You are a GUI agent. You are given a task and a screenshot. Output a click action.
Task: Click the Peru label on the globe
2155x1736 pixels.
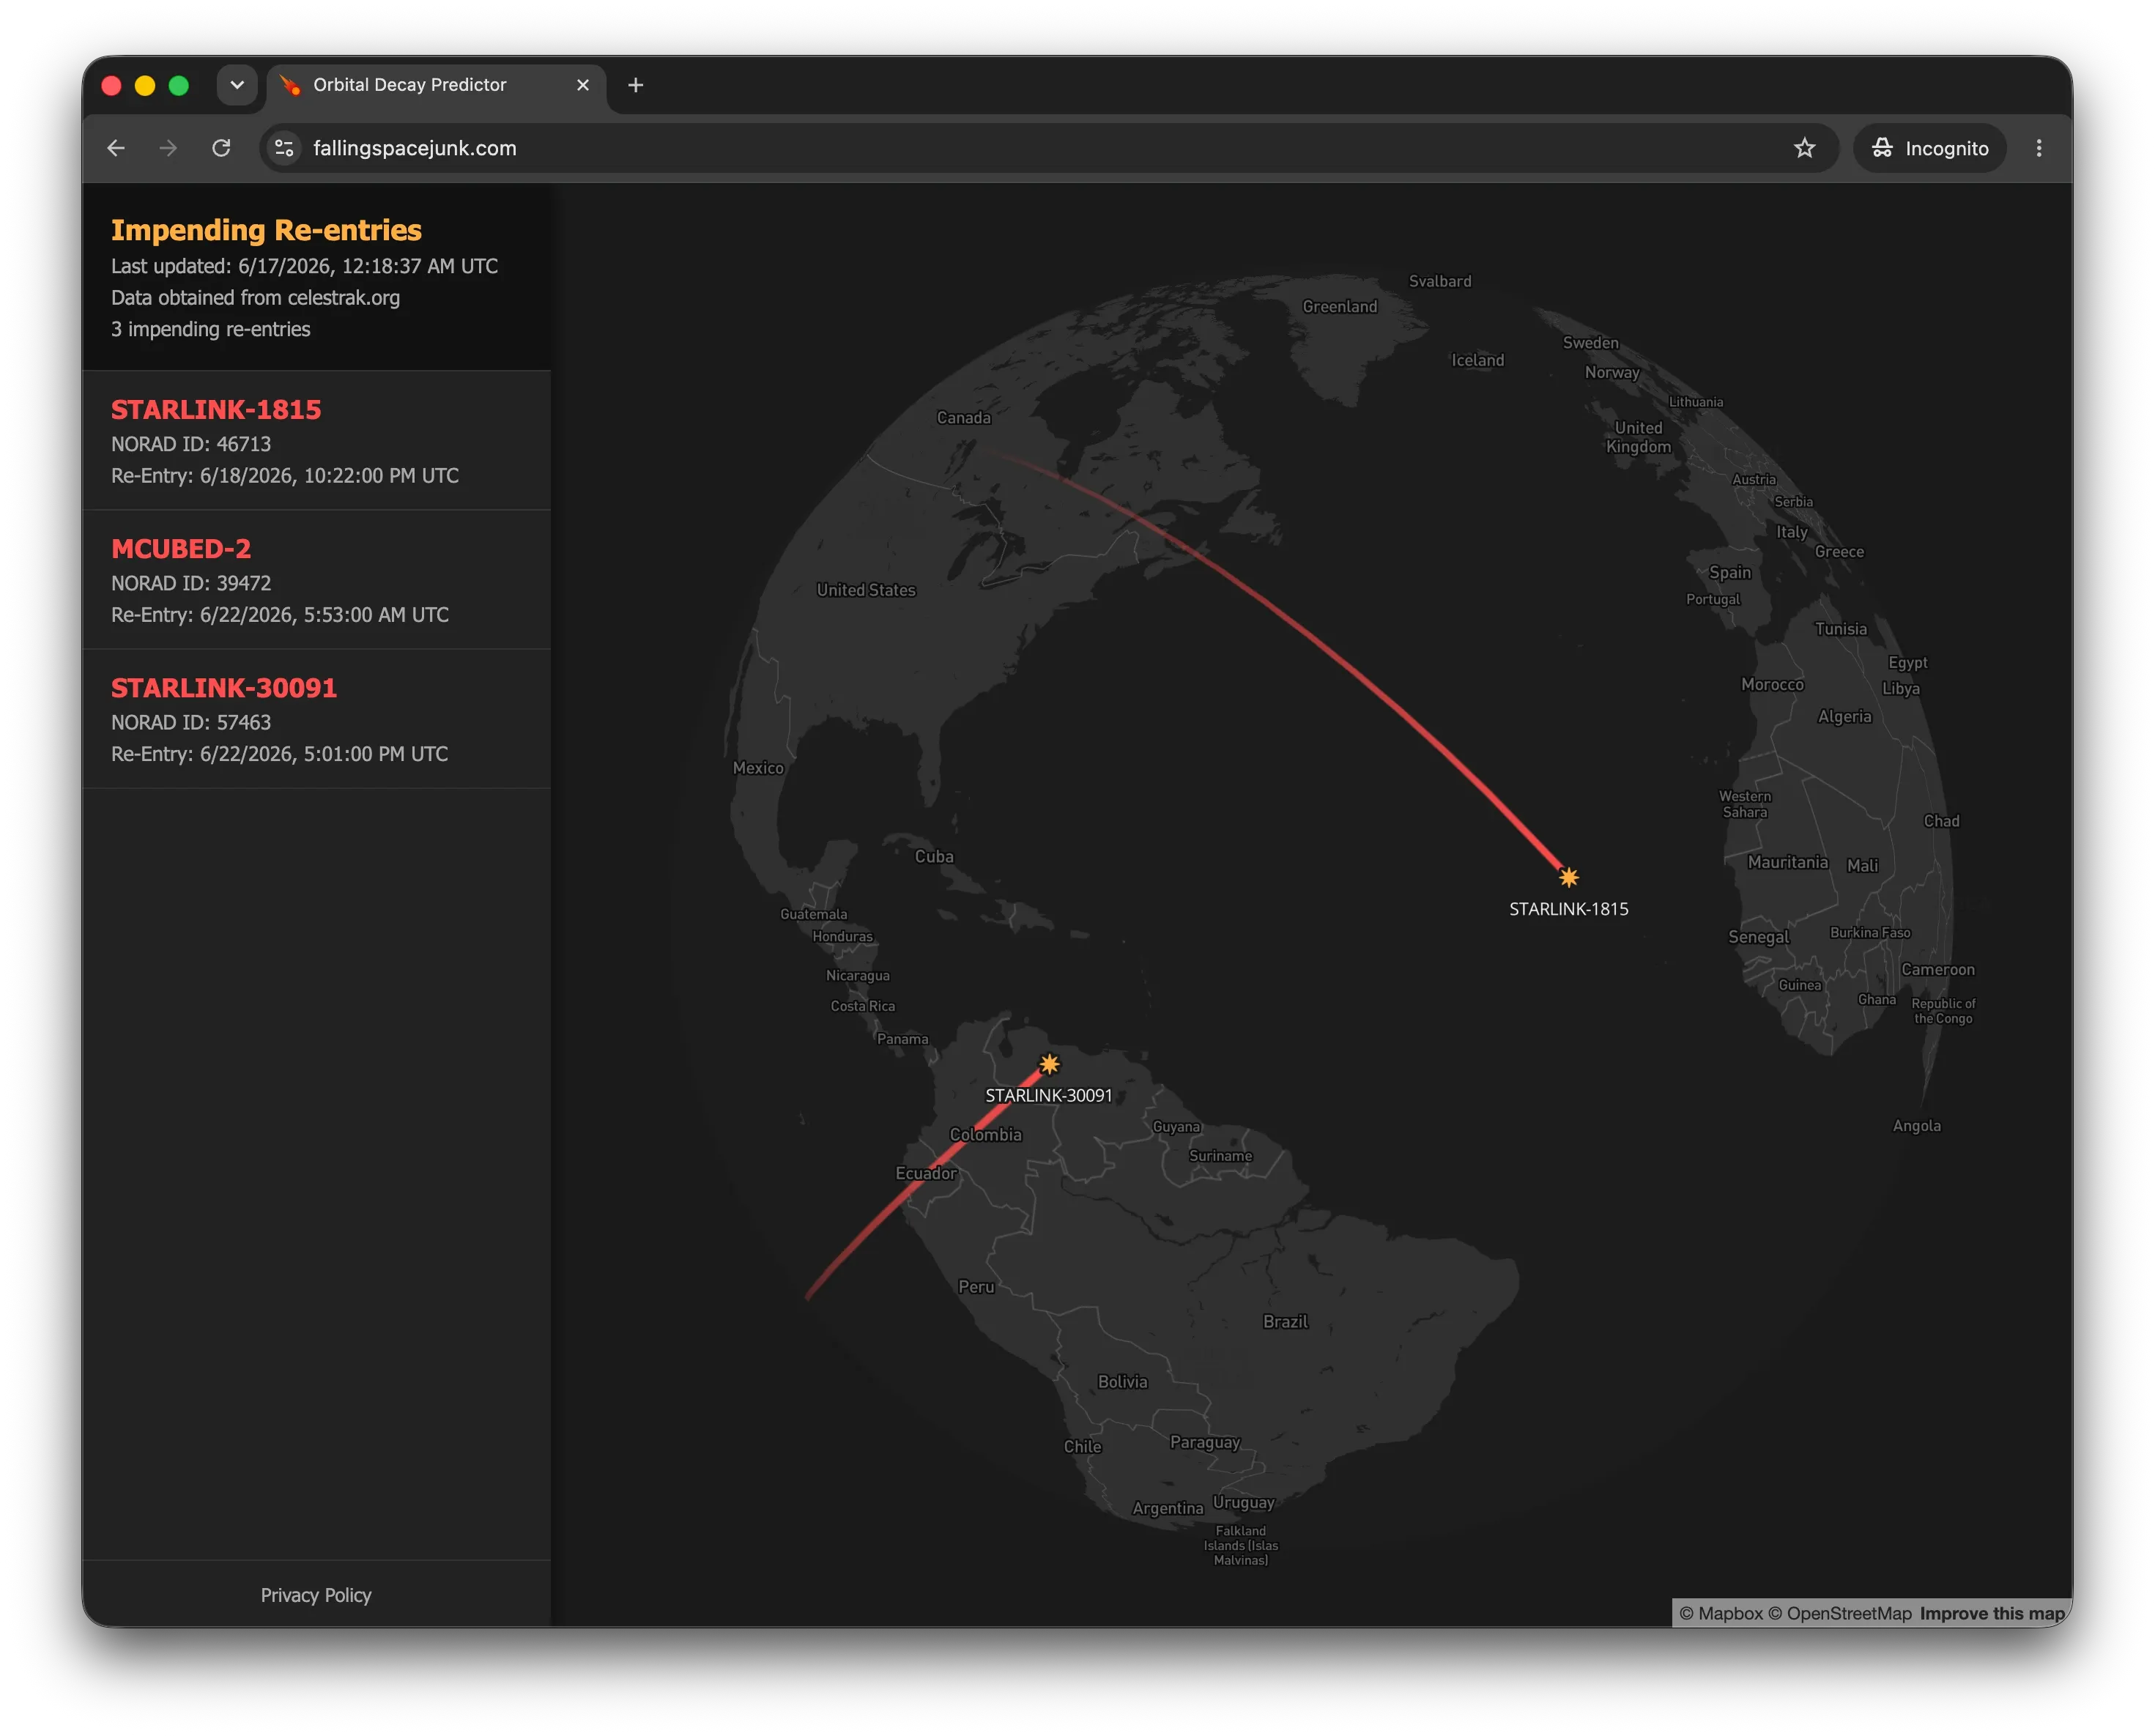click(x=976, y=1287)
